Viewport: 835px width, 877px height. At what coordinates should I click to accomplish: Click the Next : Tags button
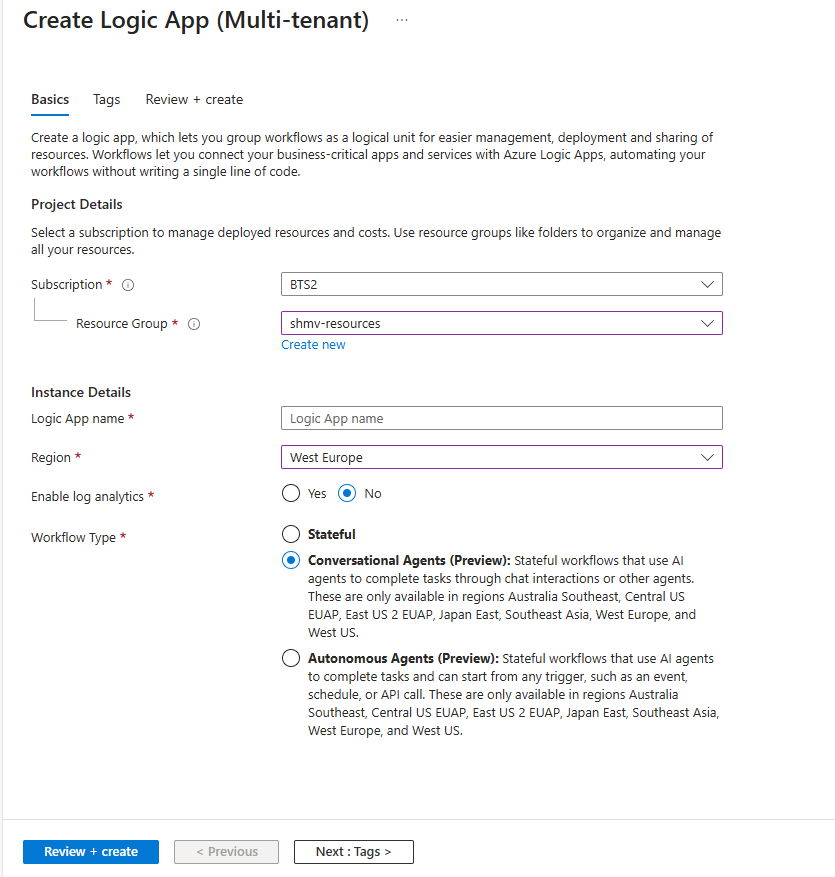[353, 851]
